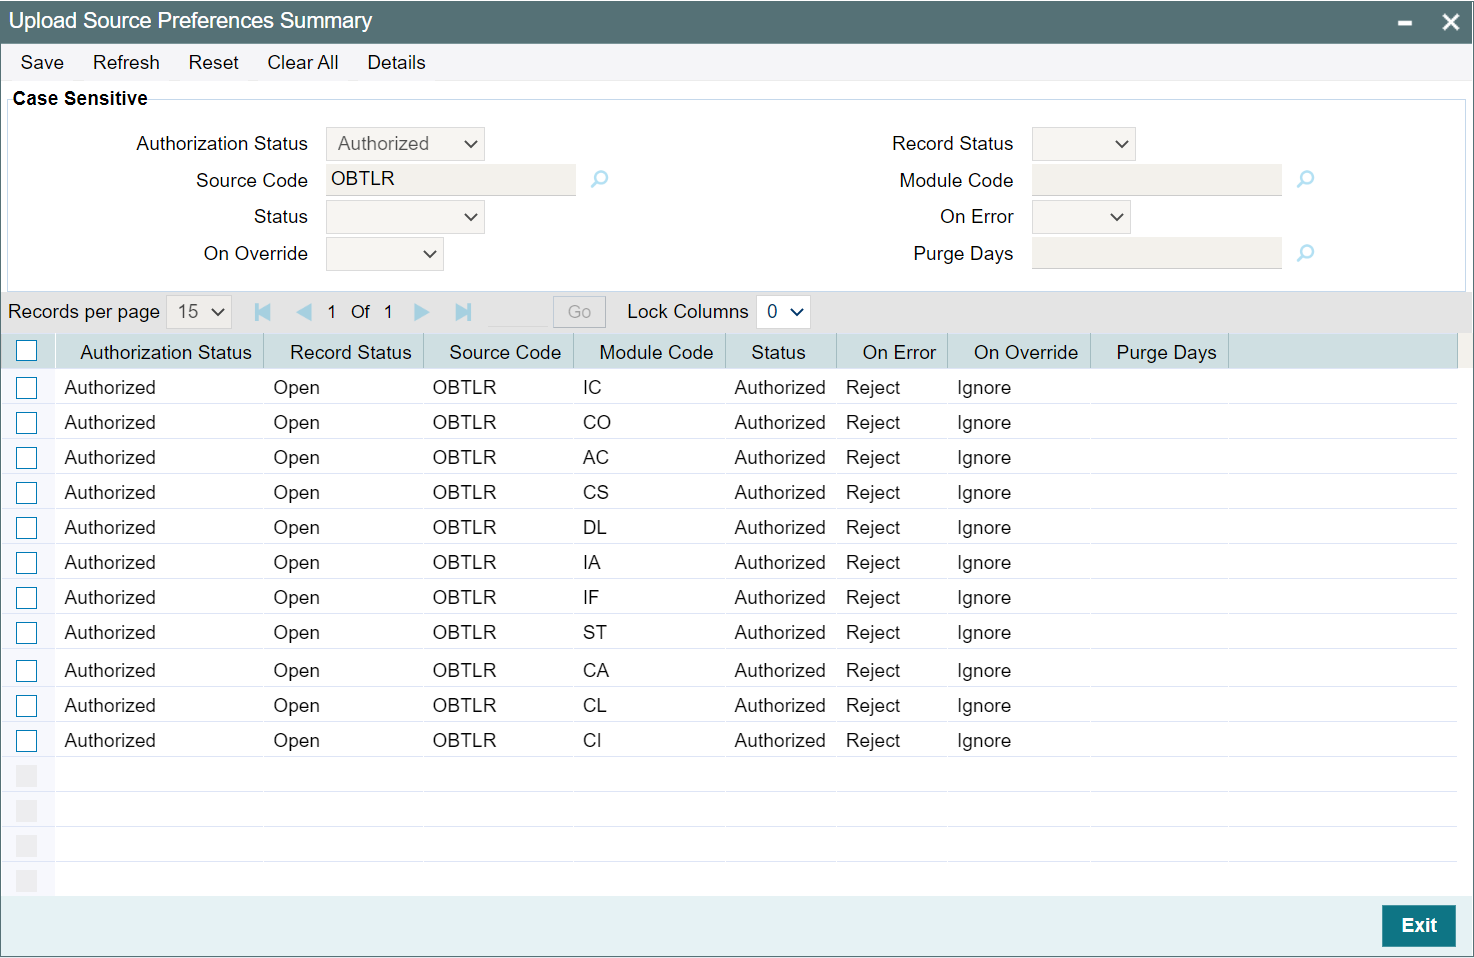The height and width of the screenshot is (958, 1474).
Task: Check the row with module CL
Action: coord(27,706)
